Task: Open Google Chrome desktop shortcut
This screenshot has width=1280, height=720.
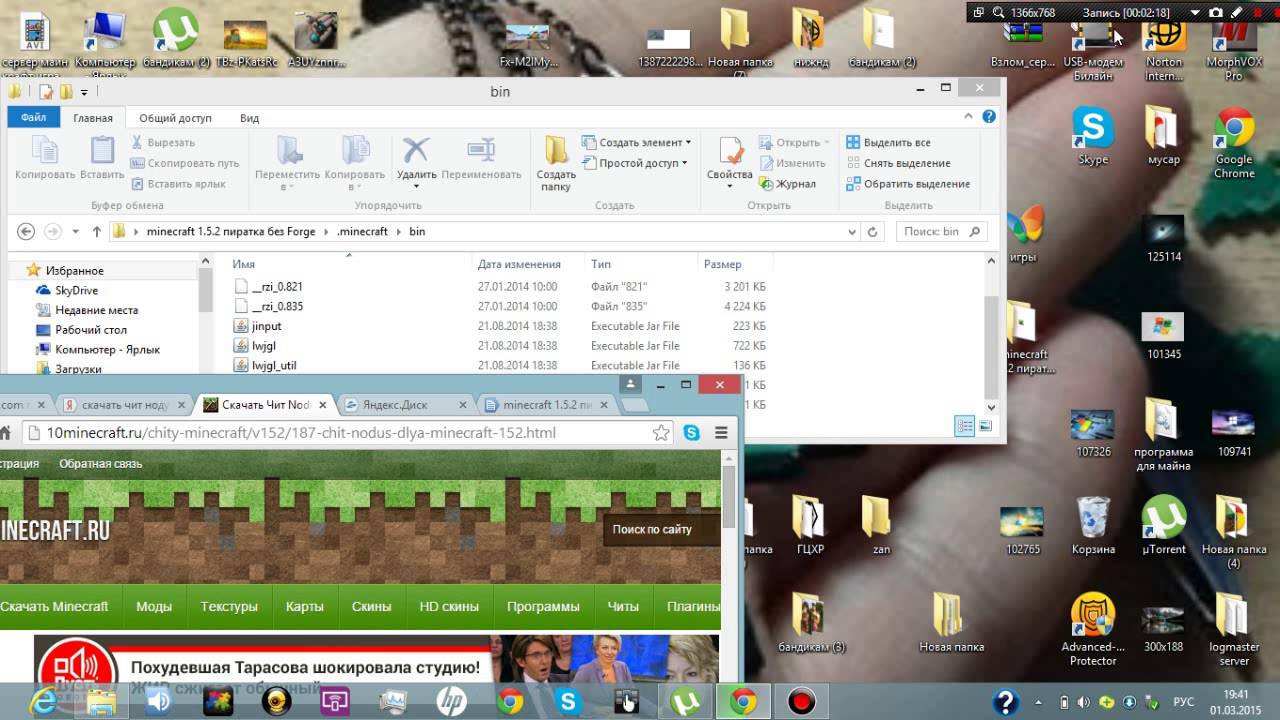Action: pyautogui.click(x=1234, y=143)
